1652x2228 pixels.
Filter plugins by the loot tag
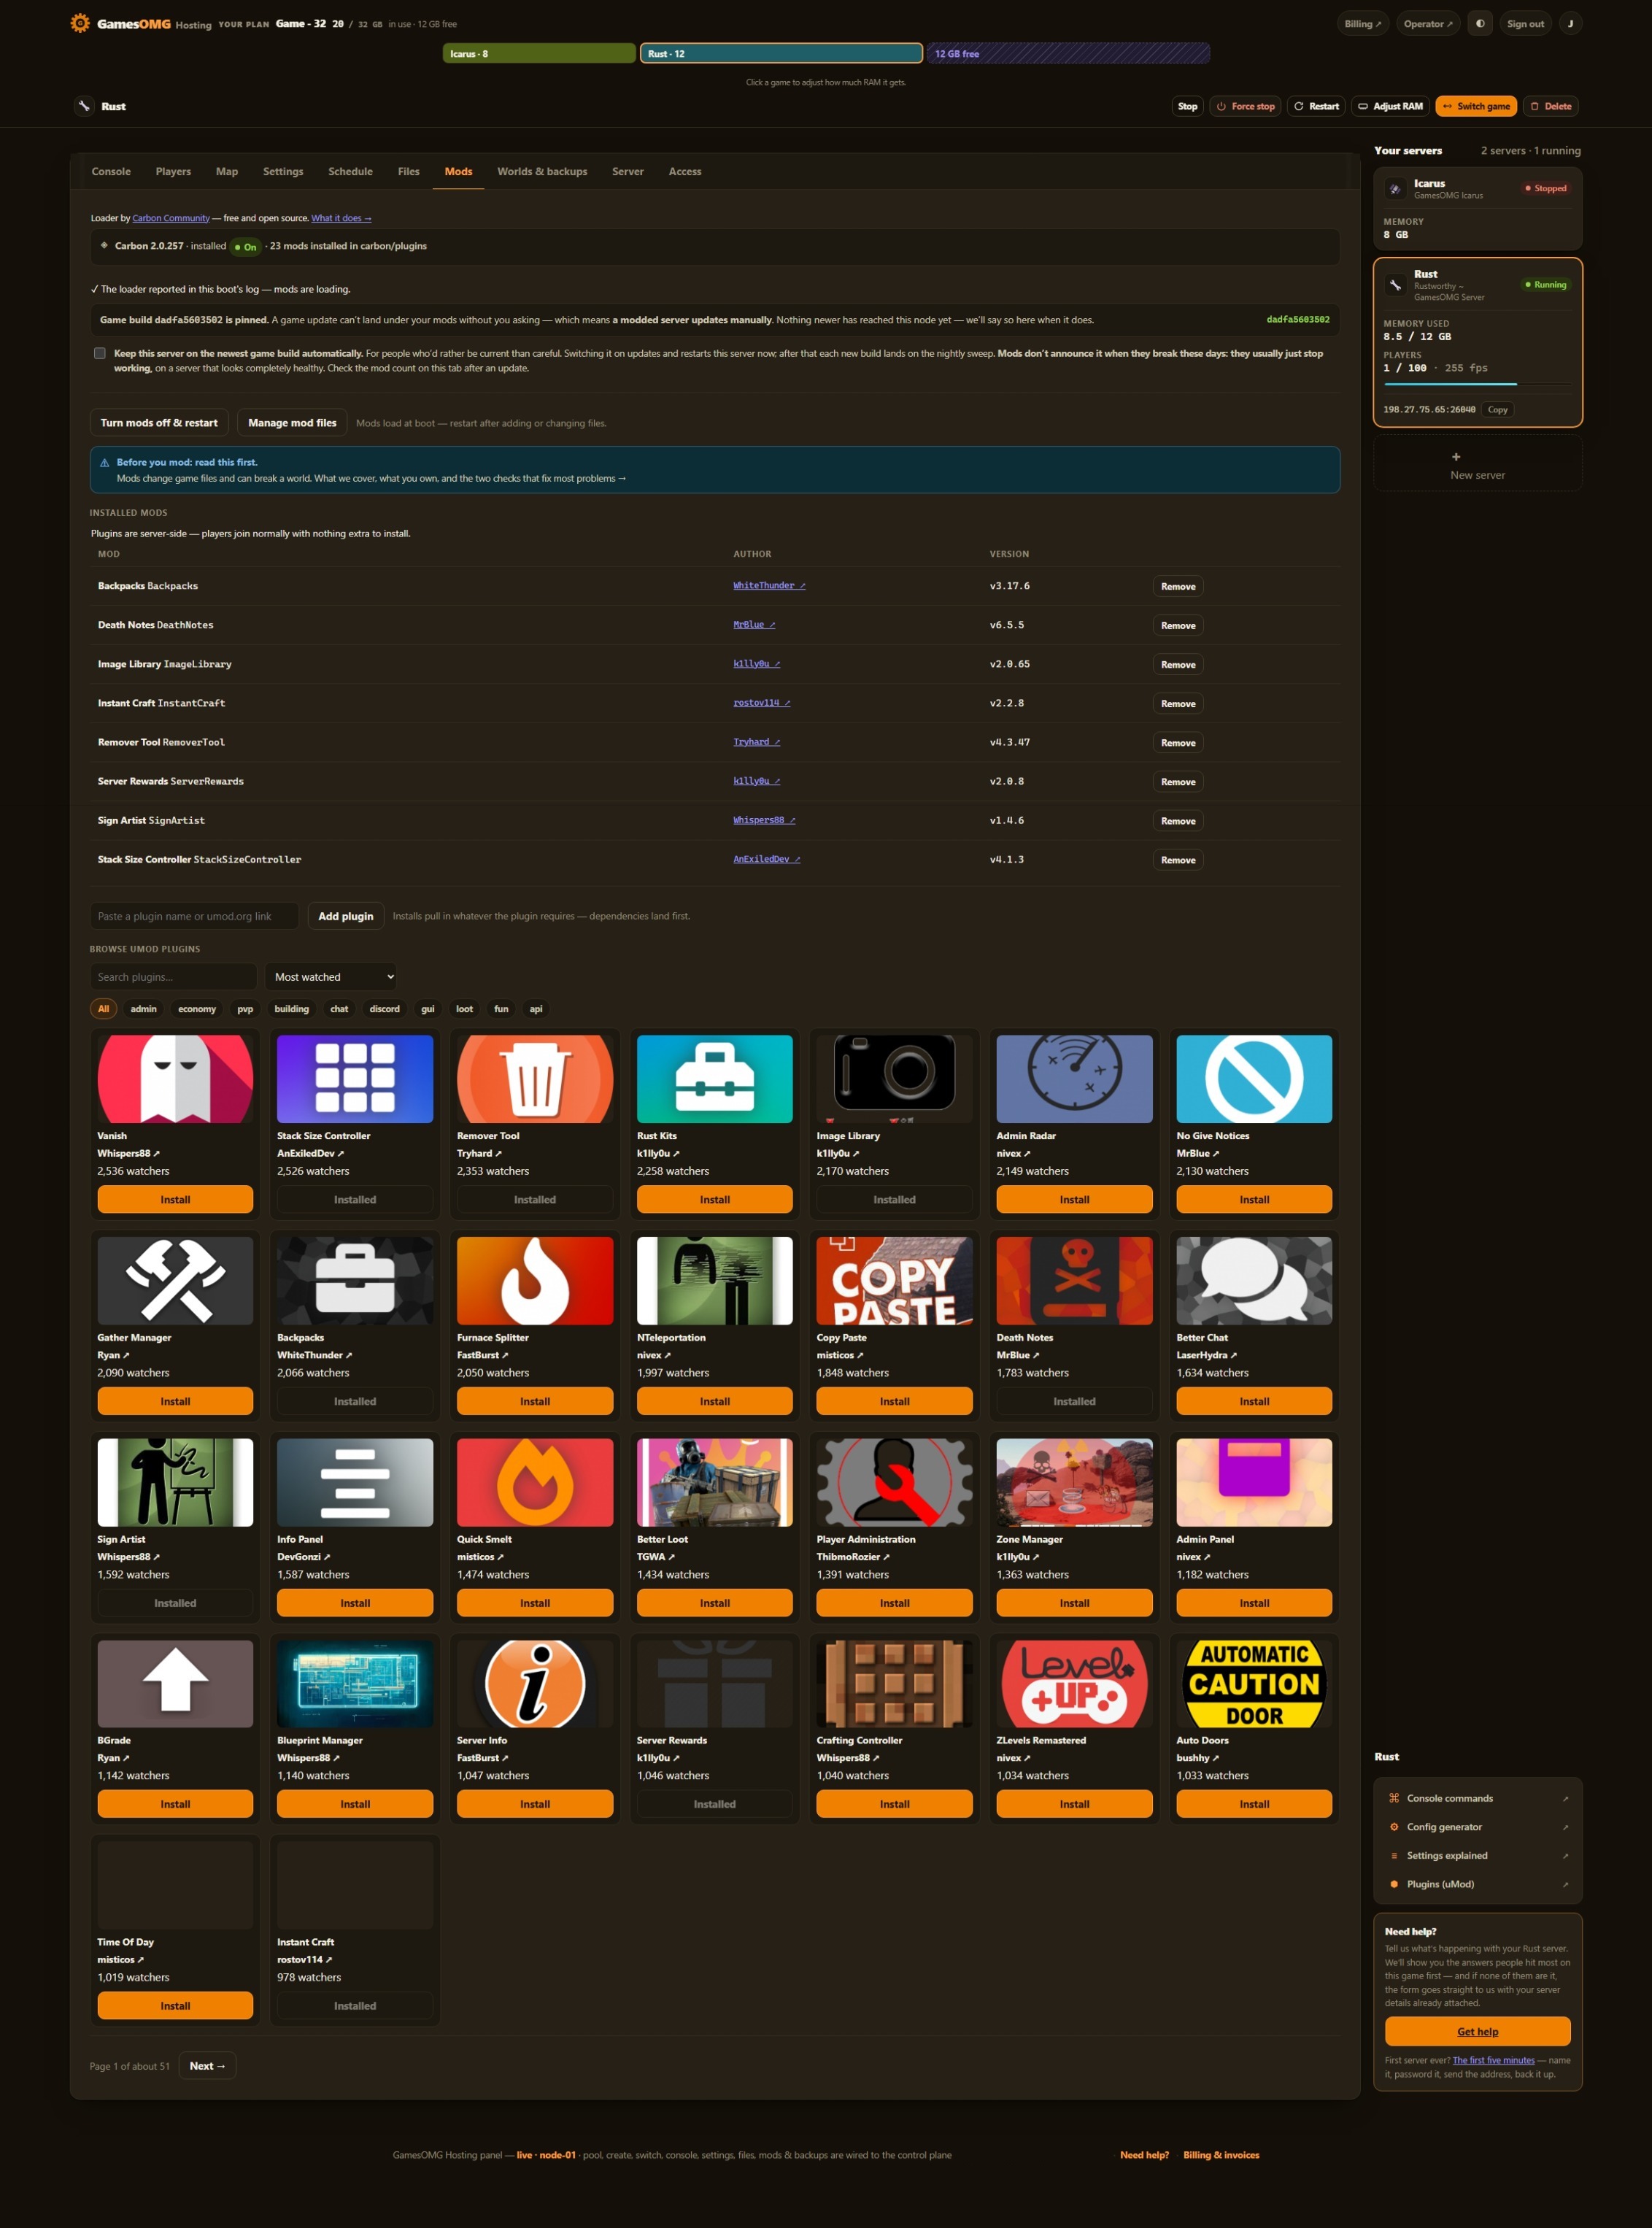(464, 1008)
